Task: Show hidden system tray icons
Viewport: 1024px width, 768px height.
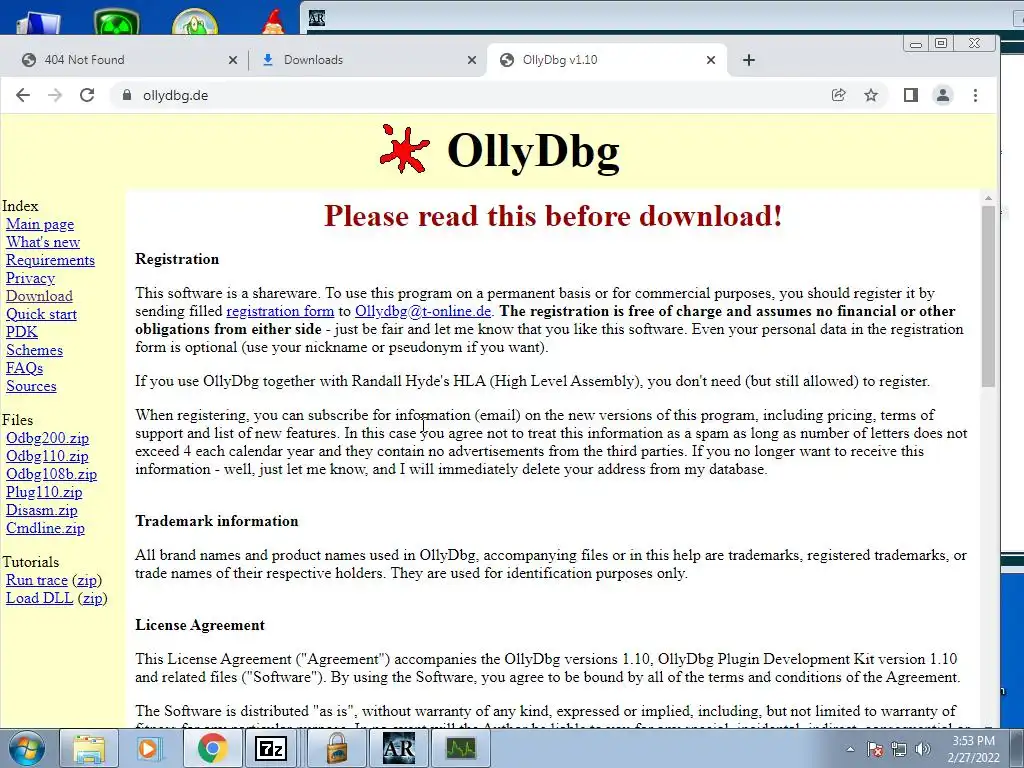Action: [850, 749]
